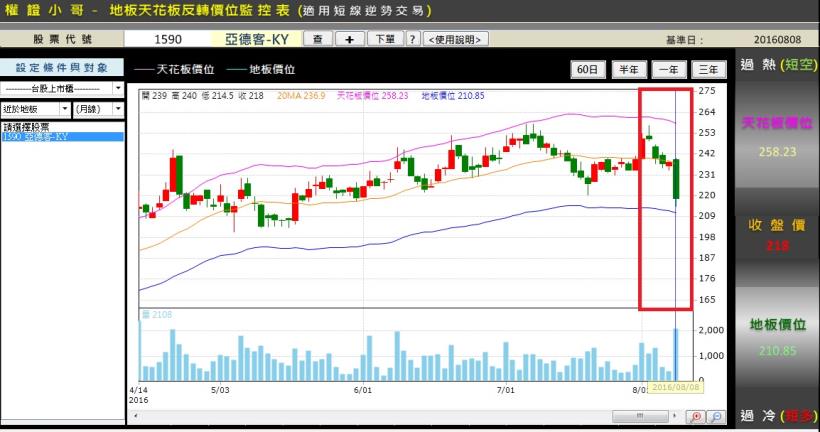The width and height of the screenshot is (820, 432).
Task: Switch chart to 半年 range
Action: point(628,70)
